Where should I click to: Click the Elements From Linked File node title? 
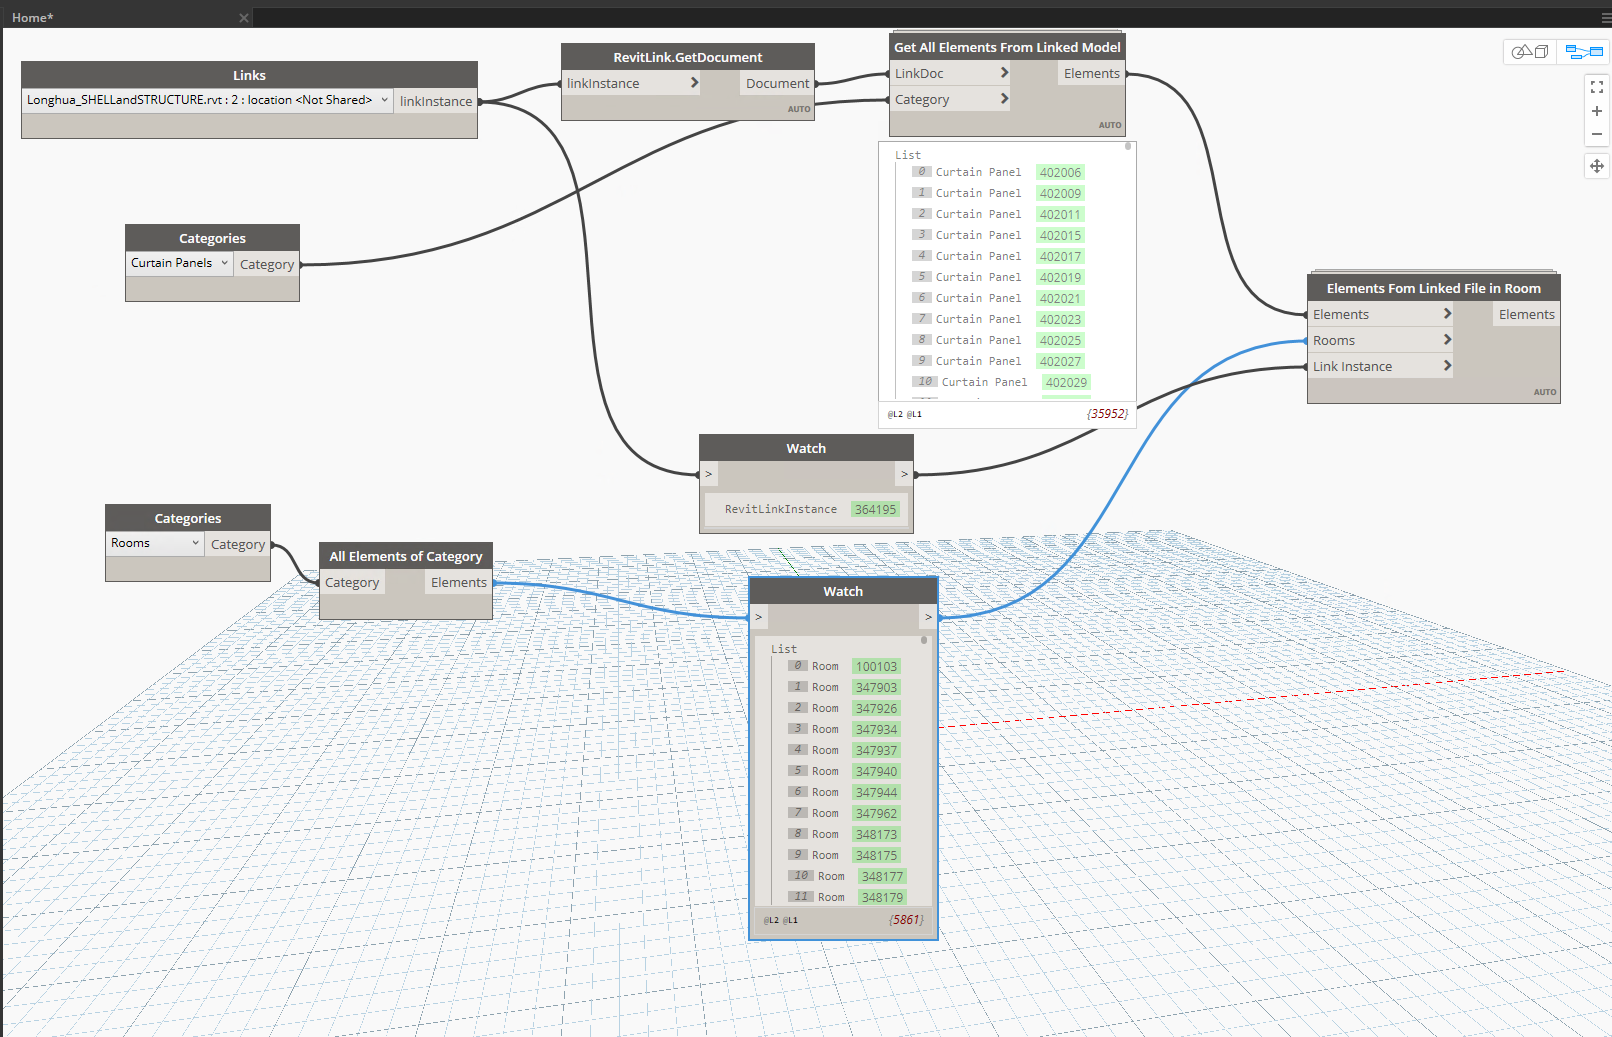(x=1433, y=288)
